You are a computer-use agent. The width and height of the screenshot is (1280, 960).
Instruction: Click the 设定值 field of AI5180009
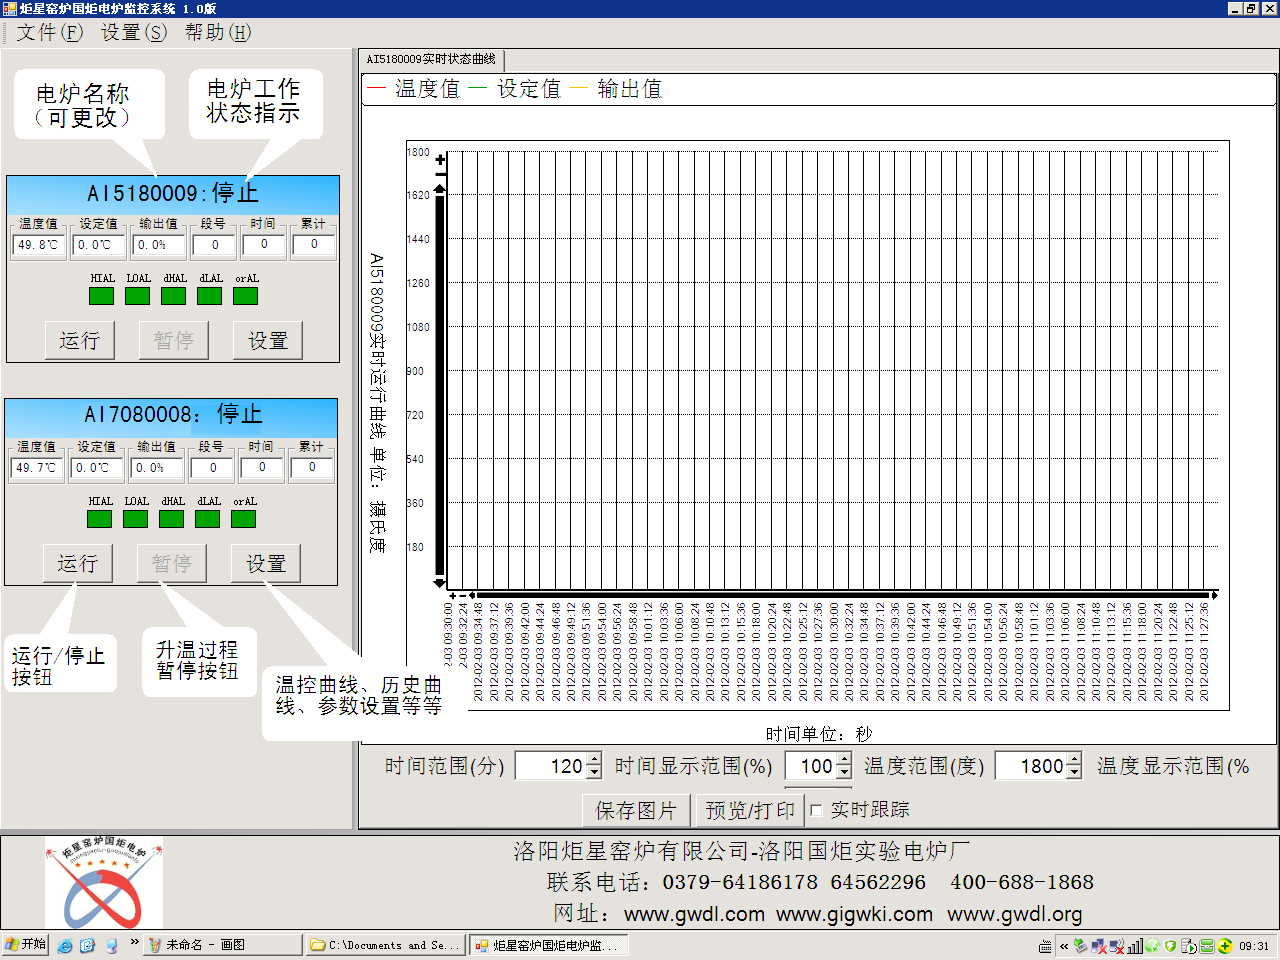[99, 245]
